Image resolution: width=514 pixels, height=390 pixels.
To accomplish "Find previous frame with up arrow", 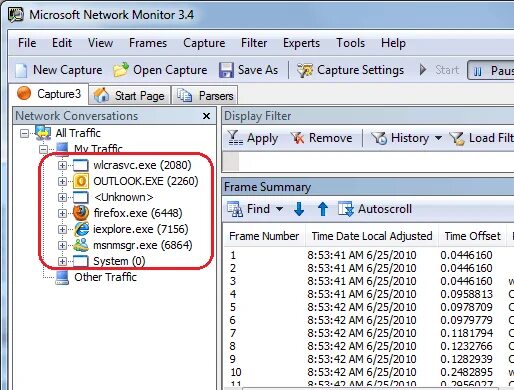I will (x=323, y=209).
